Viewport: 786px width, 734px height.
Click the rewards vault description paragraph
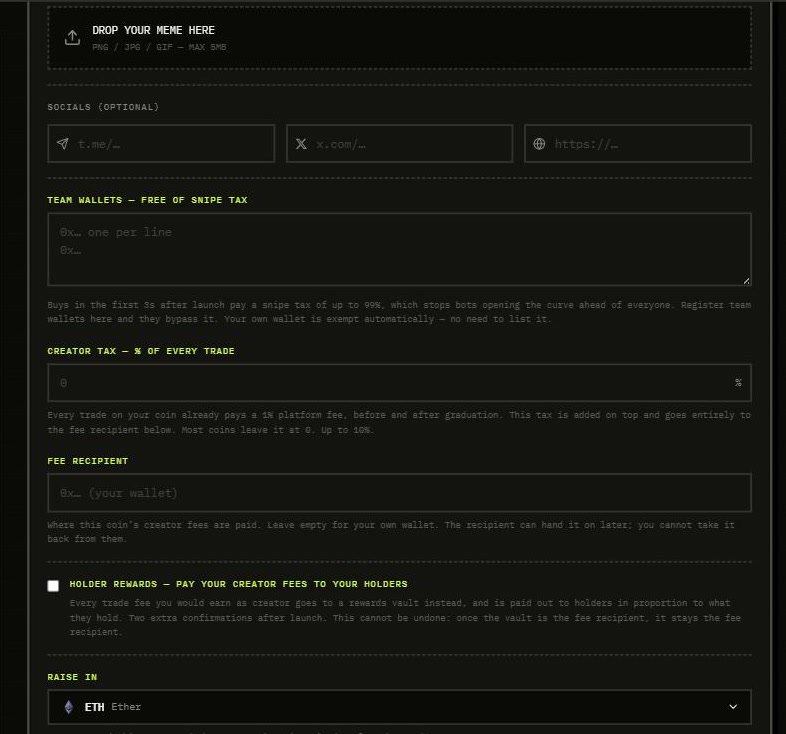(405, 617)
